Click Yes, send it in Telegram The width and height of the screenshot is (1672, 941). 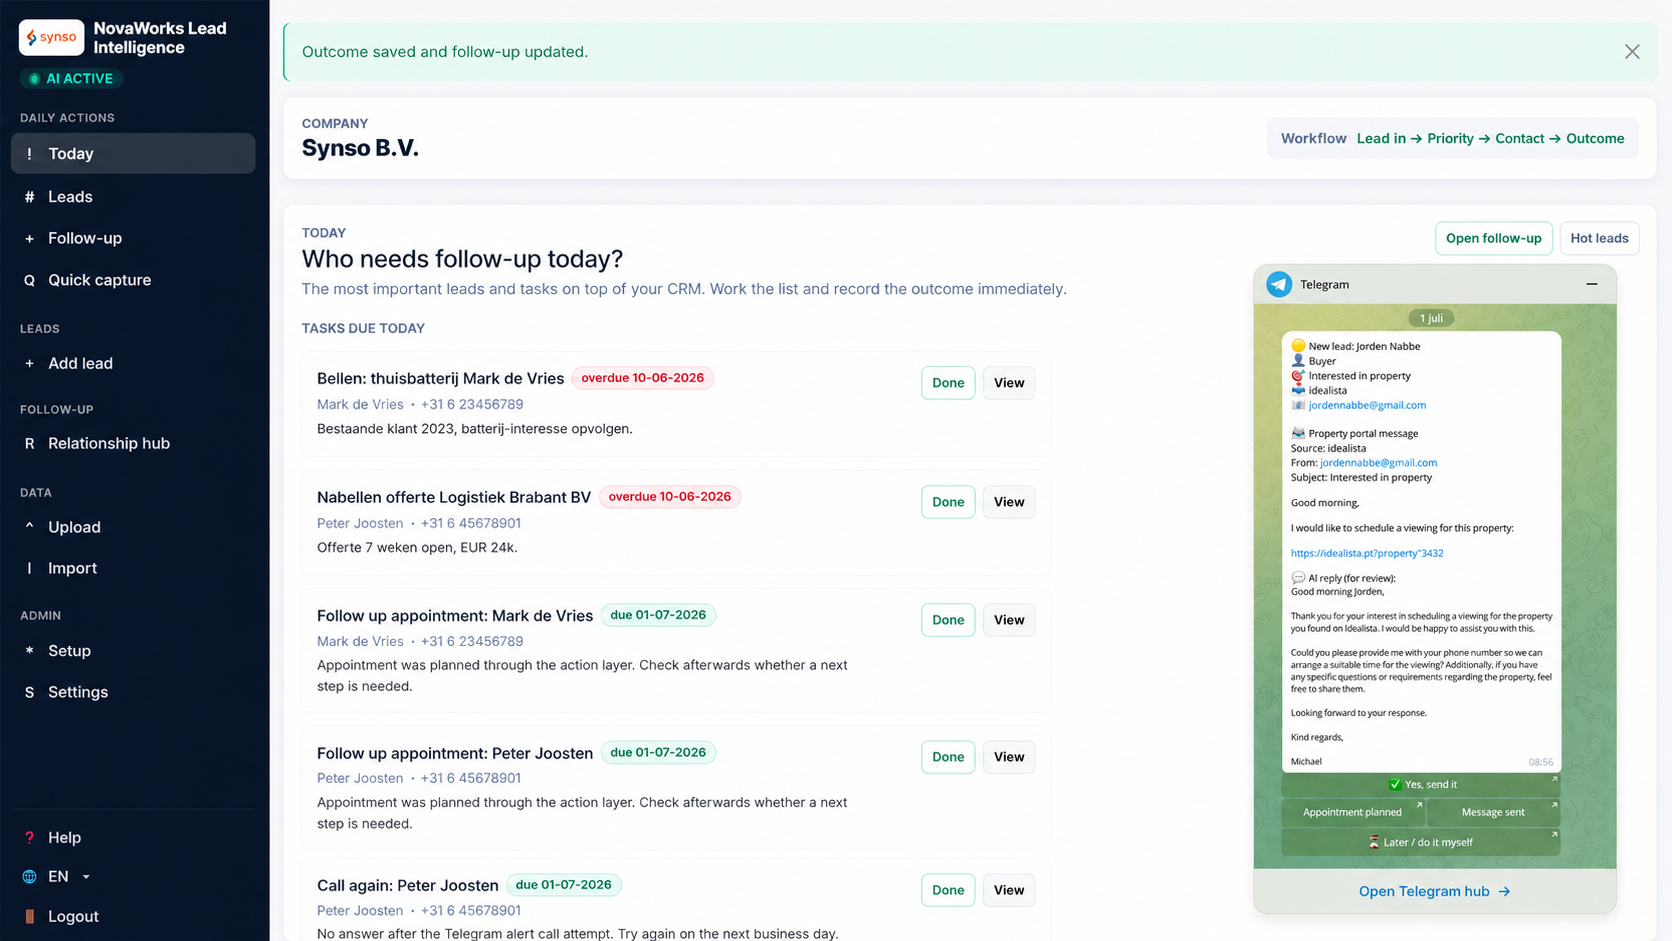(1421, 784)
